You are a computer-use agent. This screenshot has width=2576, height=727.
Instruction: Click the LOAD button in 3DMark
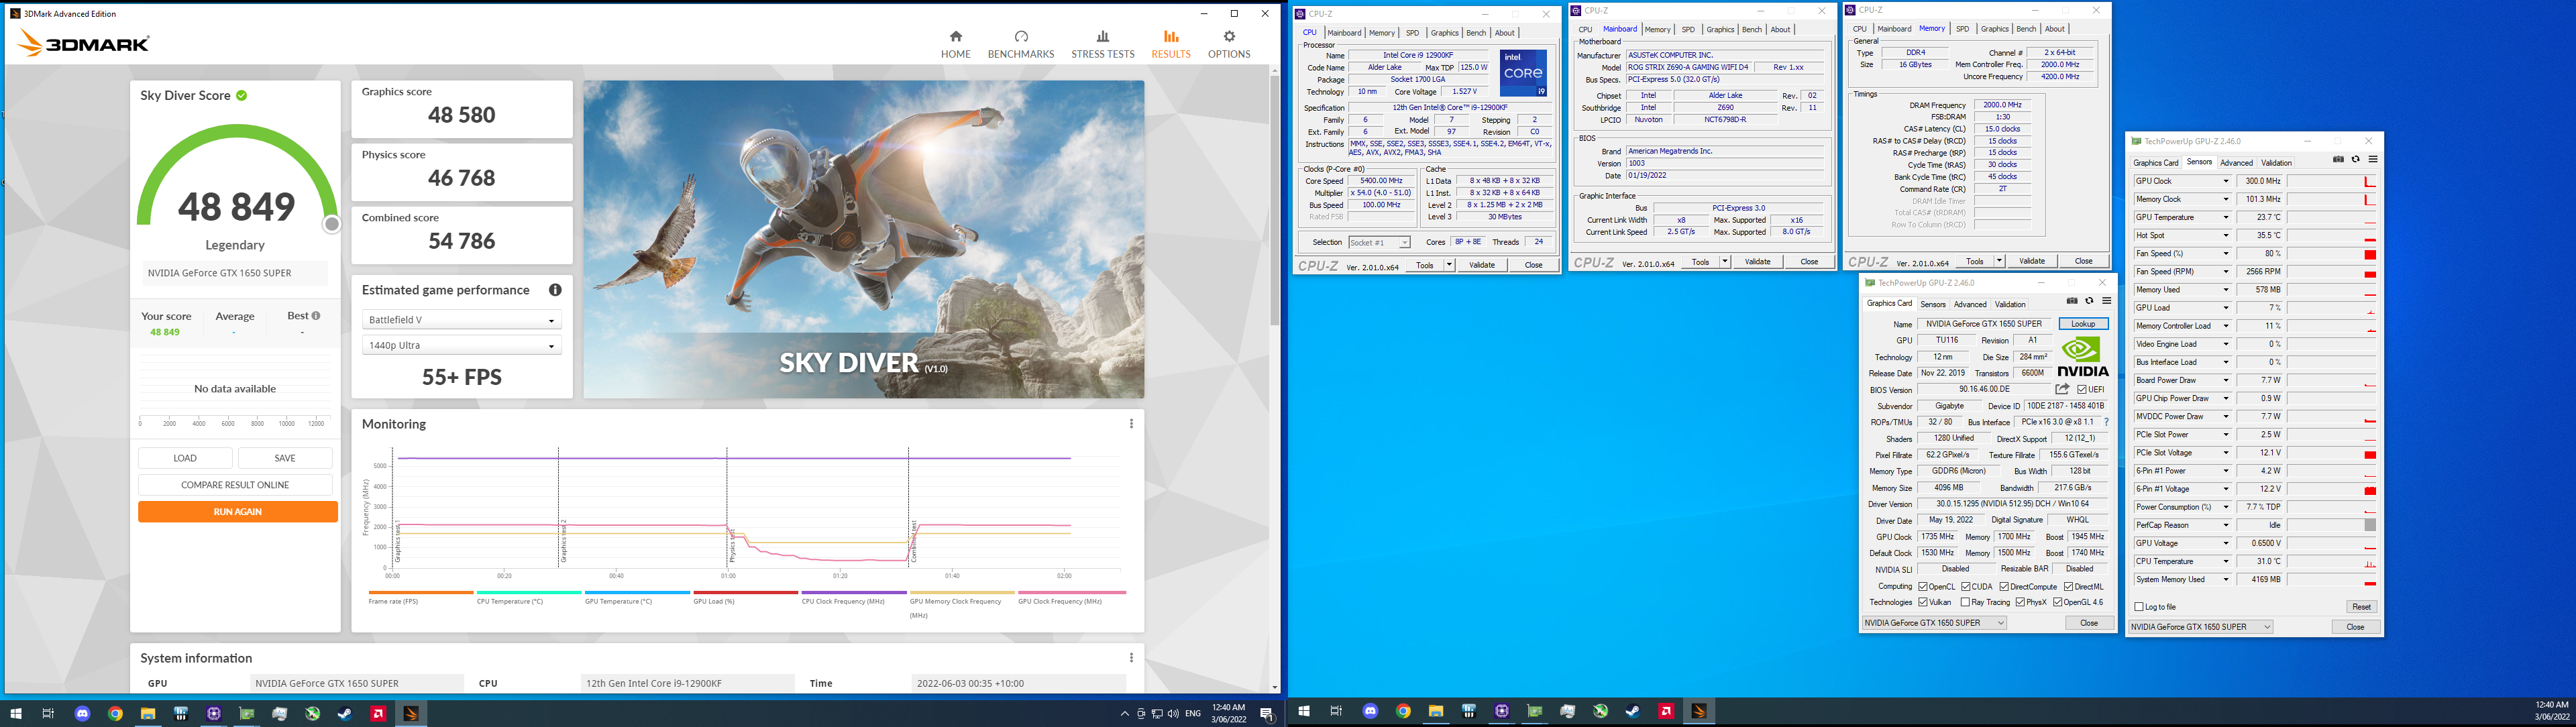click(x=185, y=458)
